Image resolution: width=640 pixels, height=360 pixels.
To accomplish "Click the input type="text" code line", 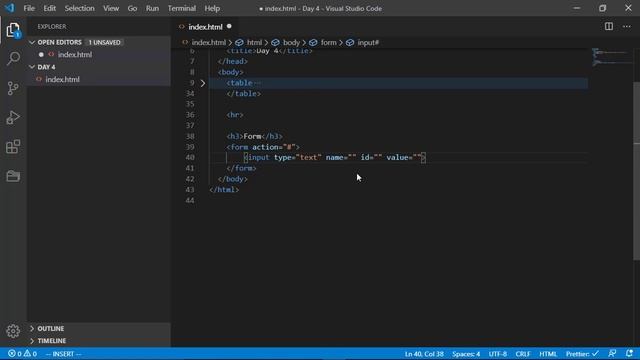I will (x=334, y=158).
